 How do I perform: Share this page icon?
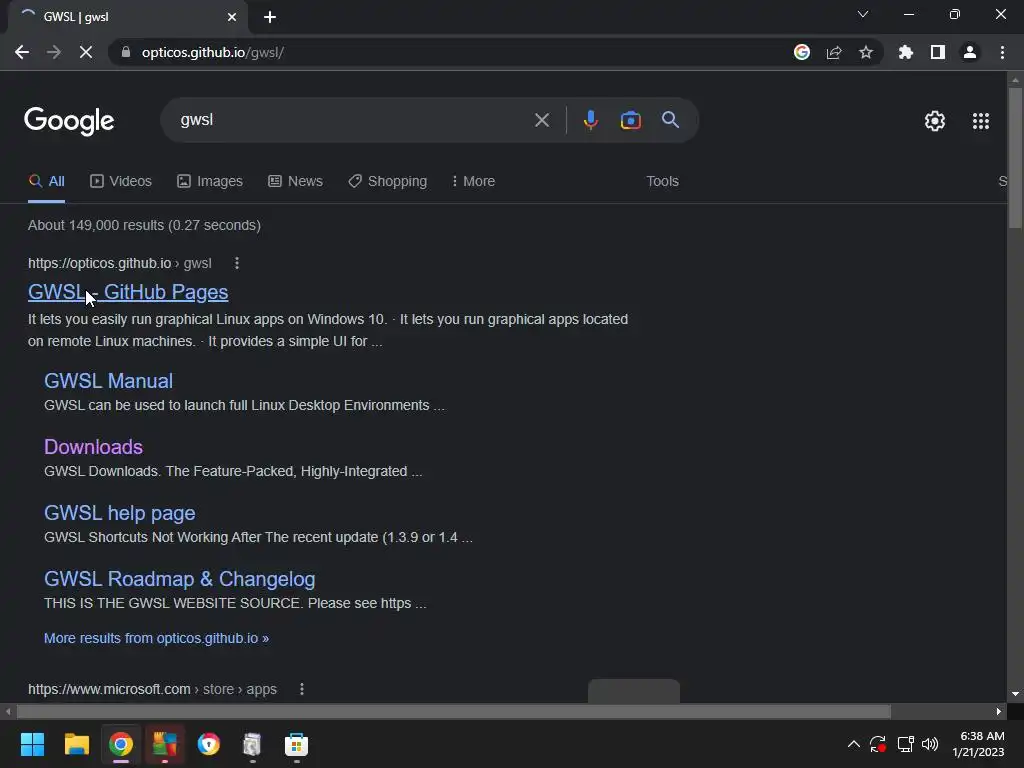tap(834, 52)
